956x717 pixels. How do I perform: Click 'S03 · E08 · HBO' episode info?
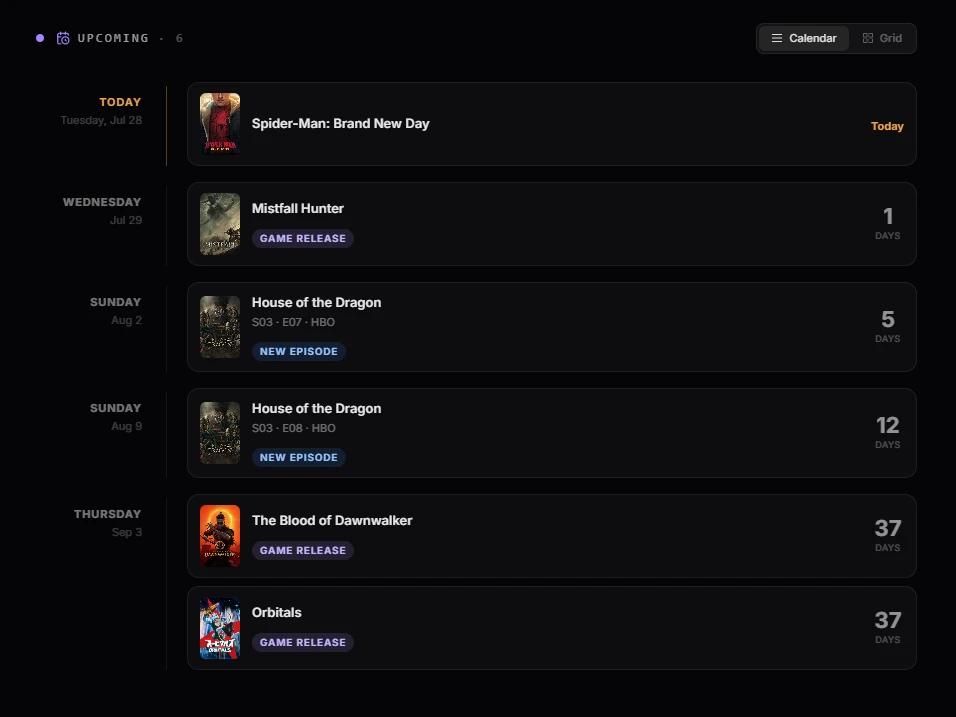(x=294, y=429)
